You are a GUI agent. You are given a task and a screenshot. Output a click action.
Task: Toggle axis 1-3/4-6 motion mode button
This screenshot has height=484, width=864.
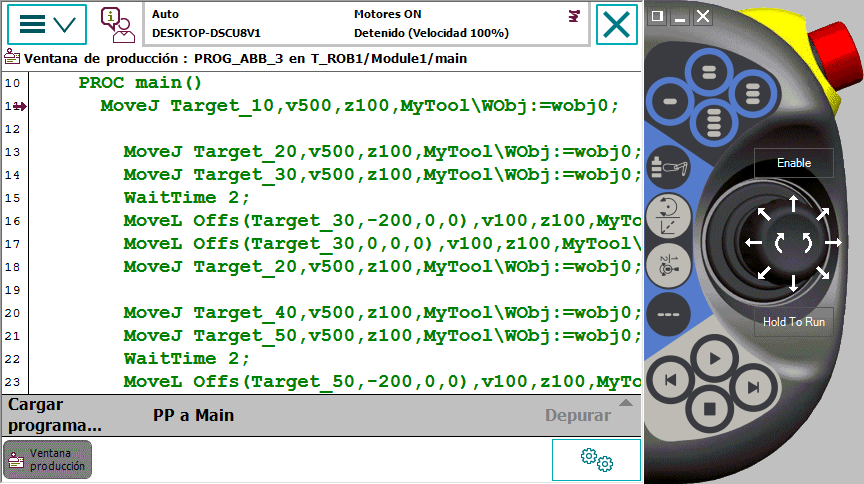click(668, 265)
